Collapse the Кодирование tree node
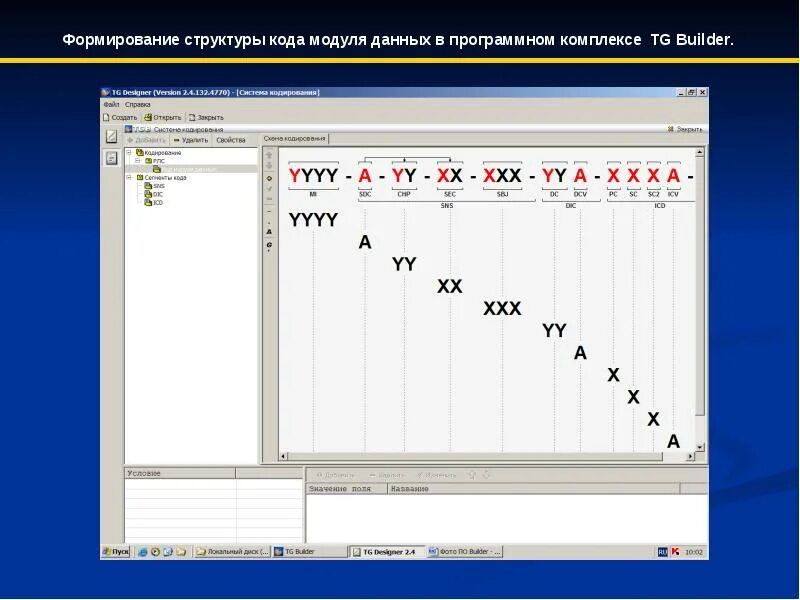Image resolution: width=800 pixels, height=600 pixels. click(x=130, y=153)
